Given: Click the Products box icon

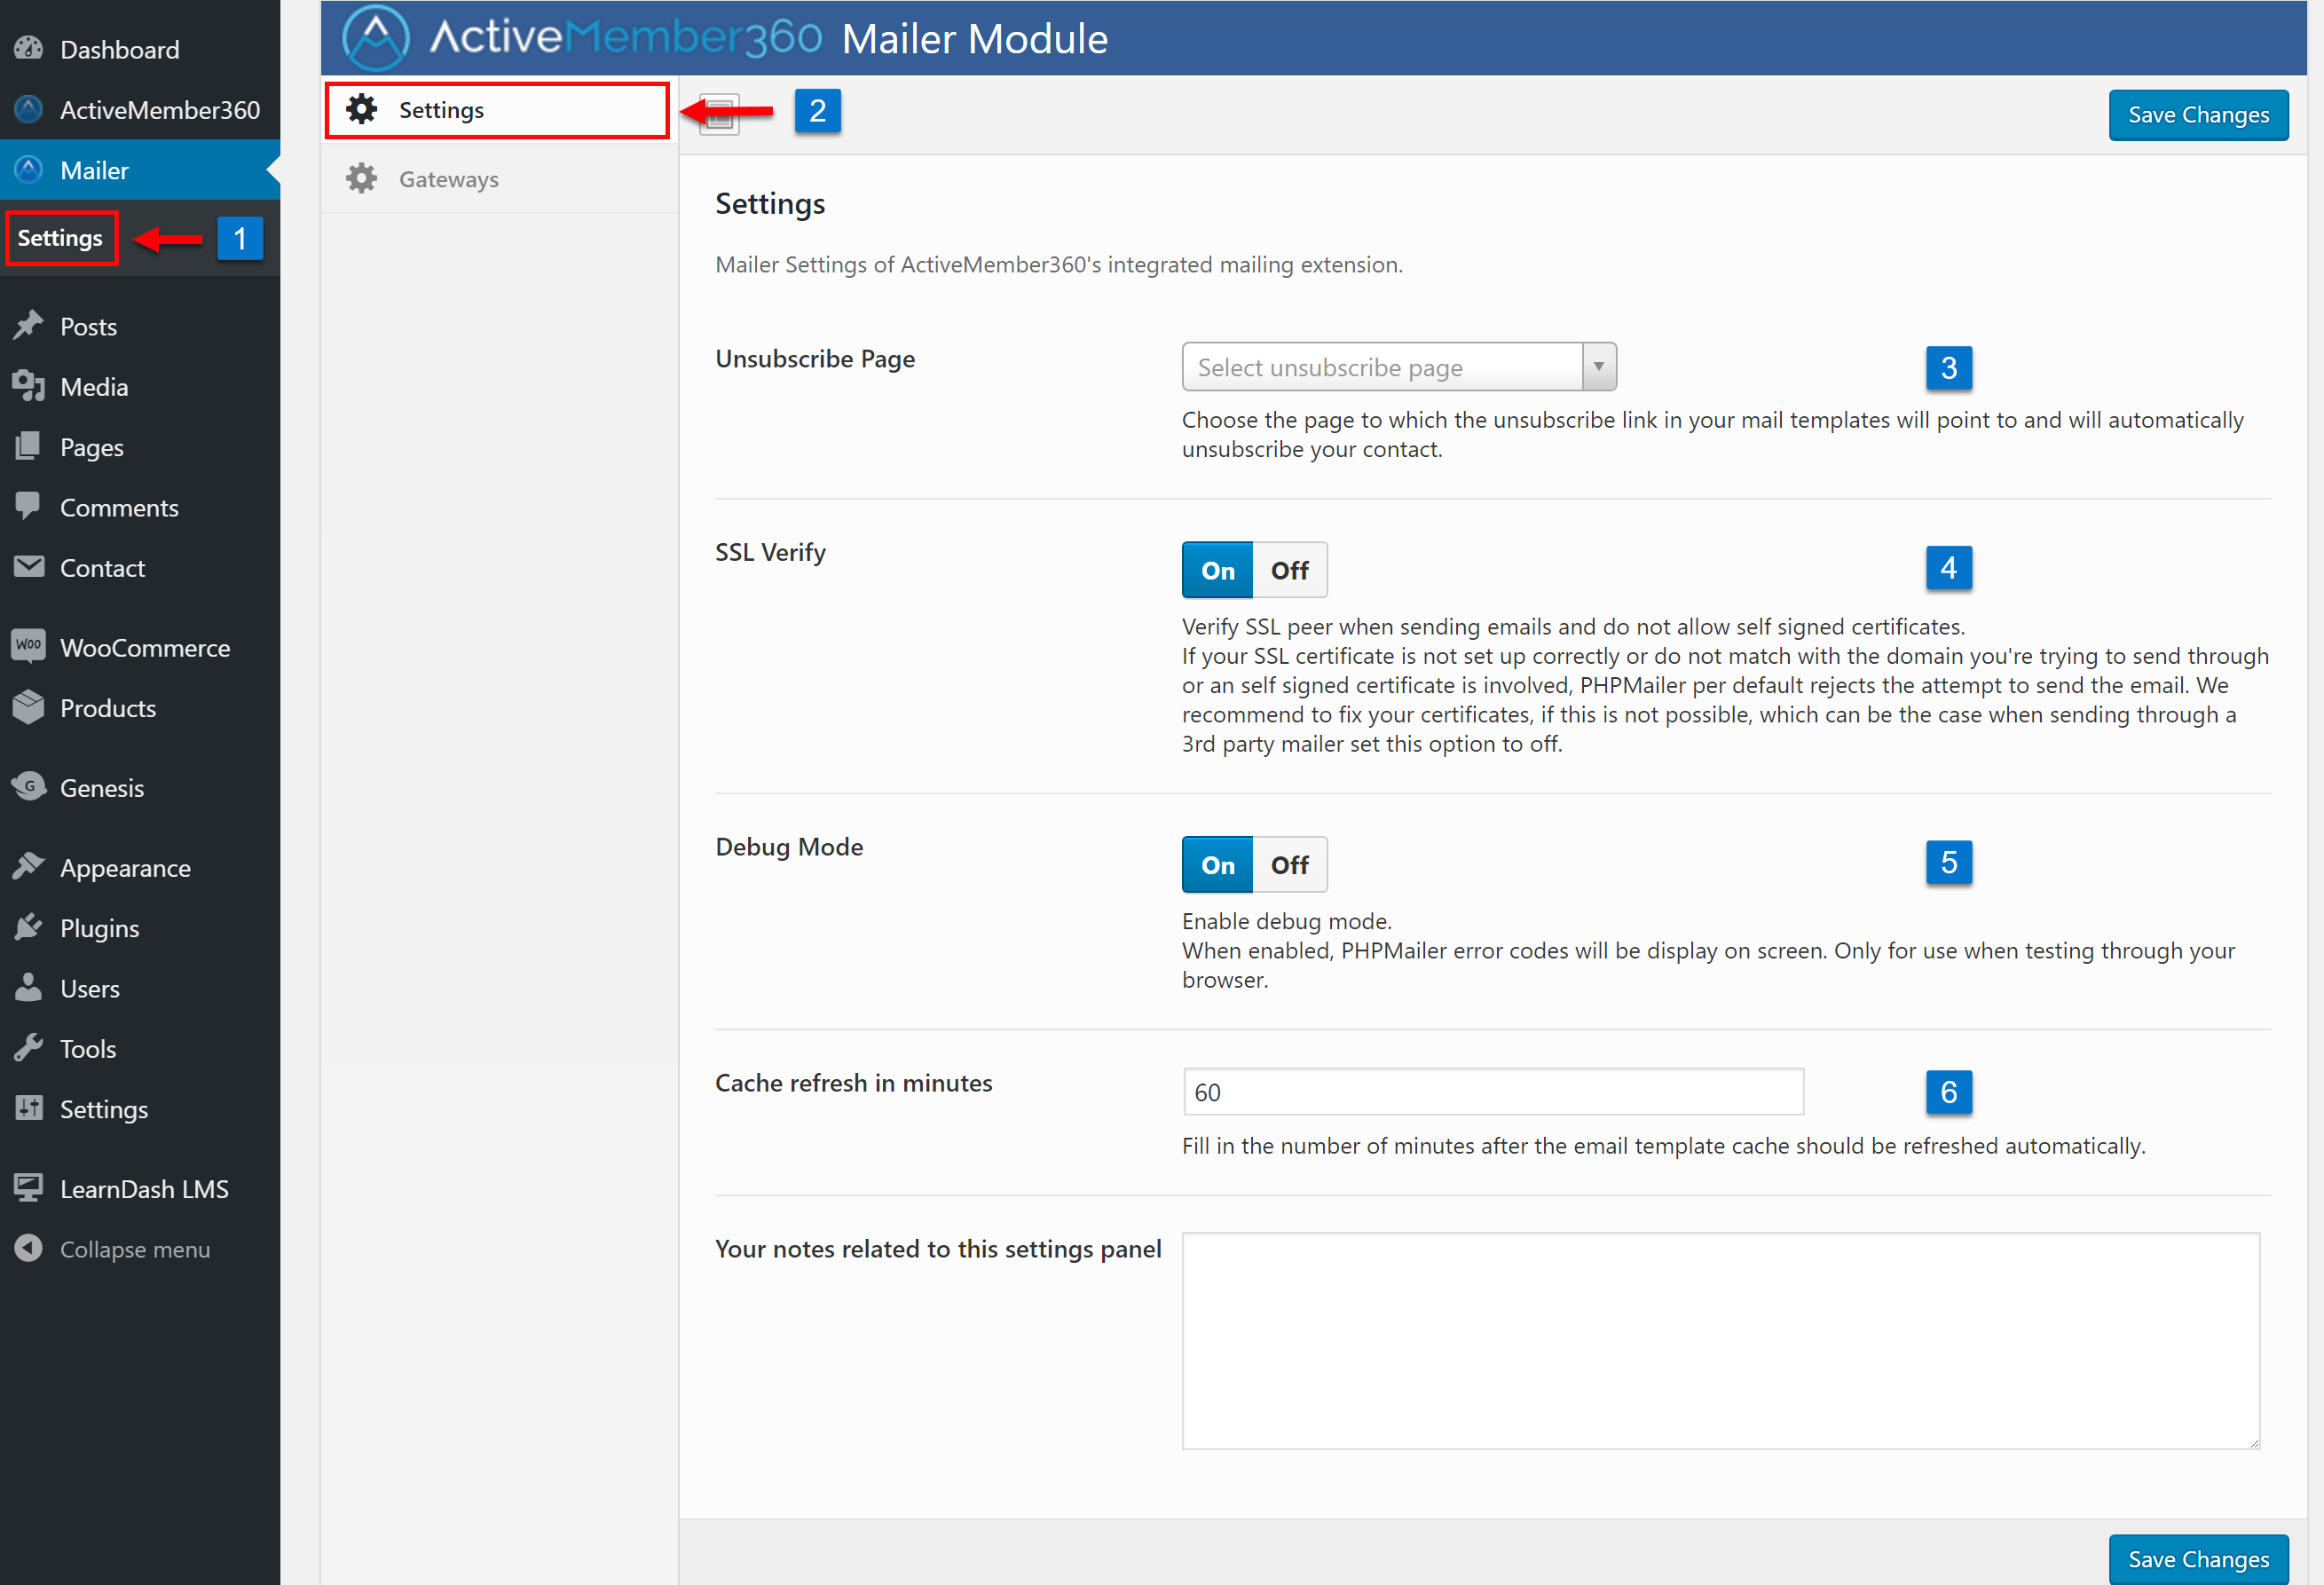Looking at the screenshot, I should tap(29, 707).
